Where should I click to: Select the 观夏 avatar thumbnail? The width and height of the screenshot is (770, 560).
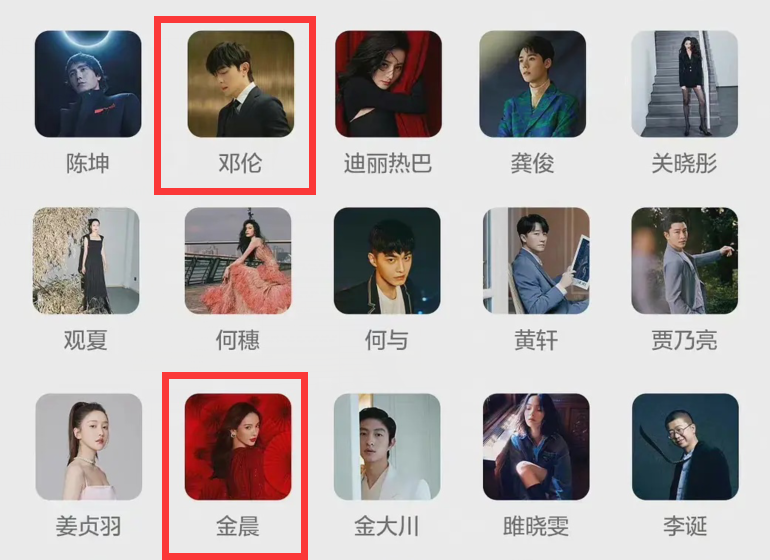(86, 261)
